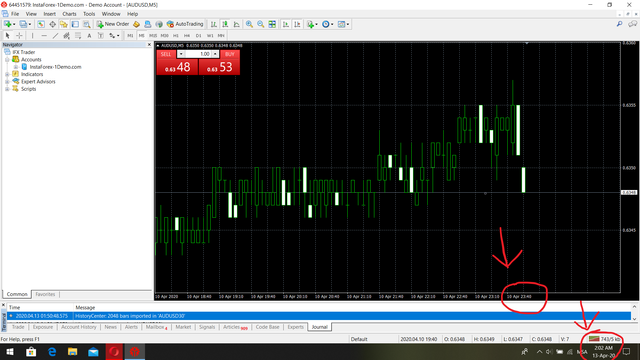Open the Periods clock icon
Screen dimensions: 640x360
point(326,24)
